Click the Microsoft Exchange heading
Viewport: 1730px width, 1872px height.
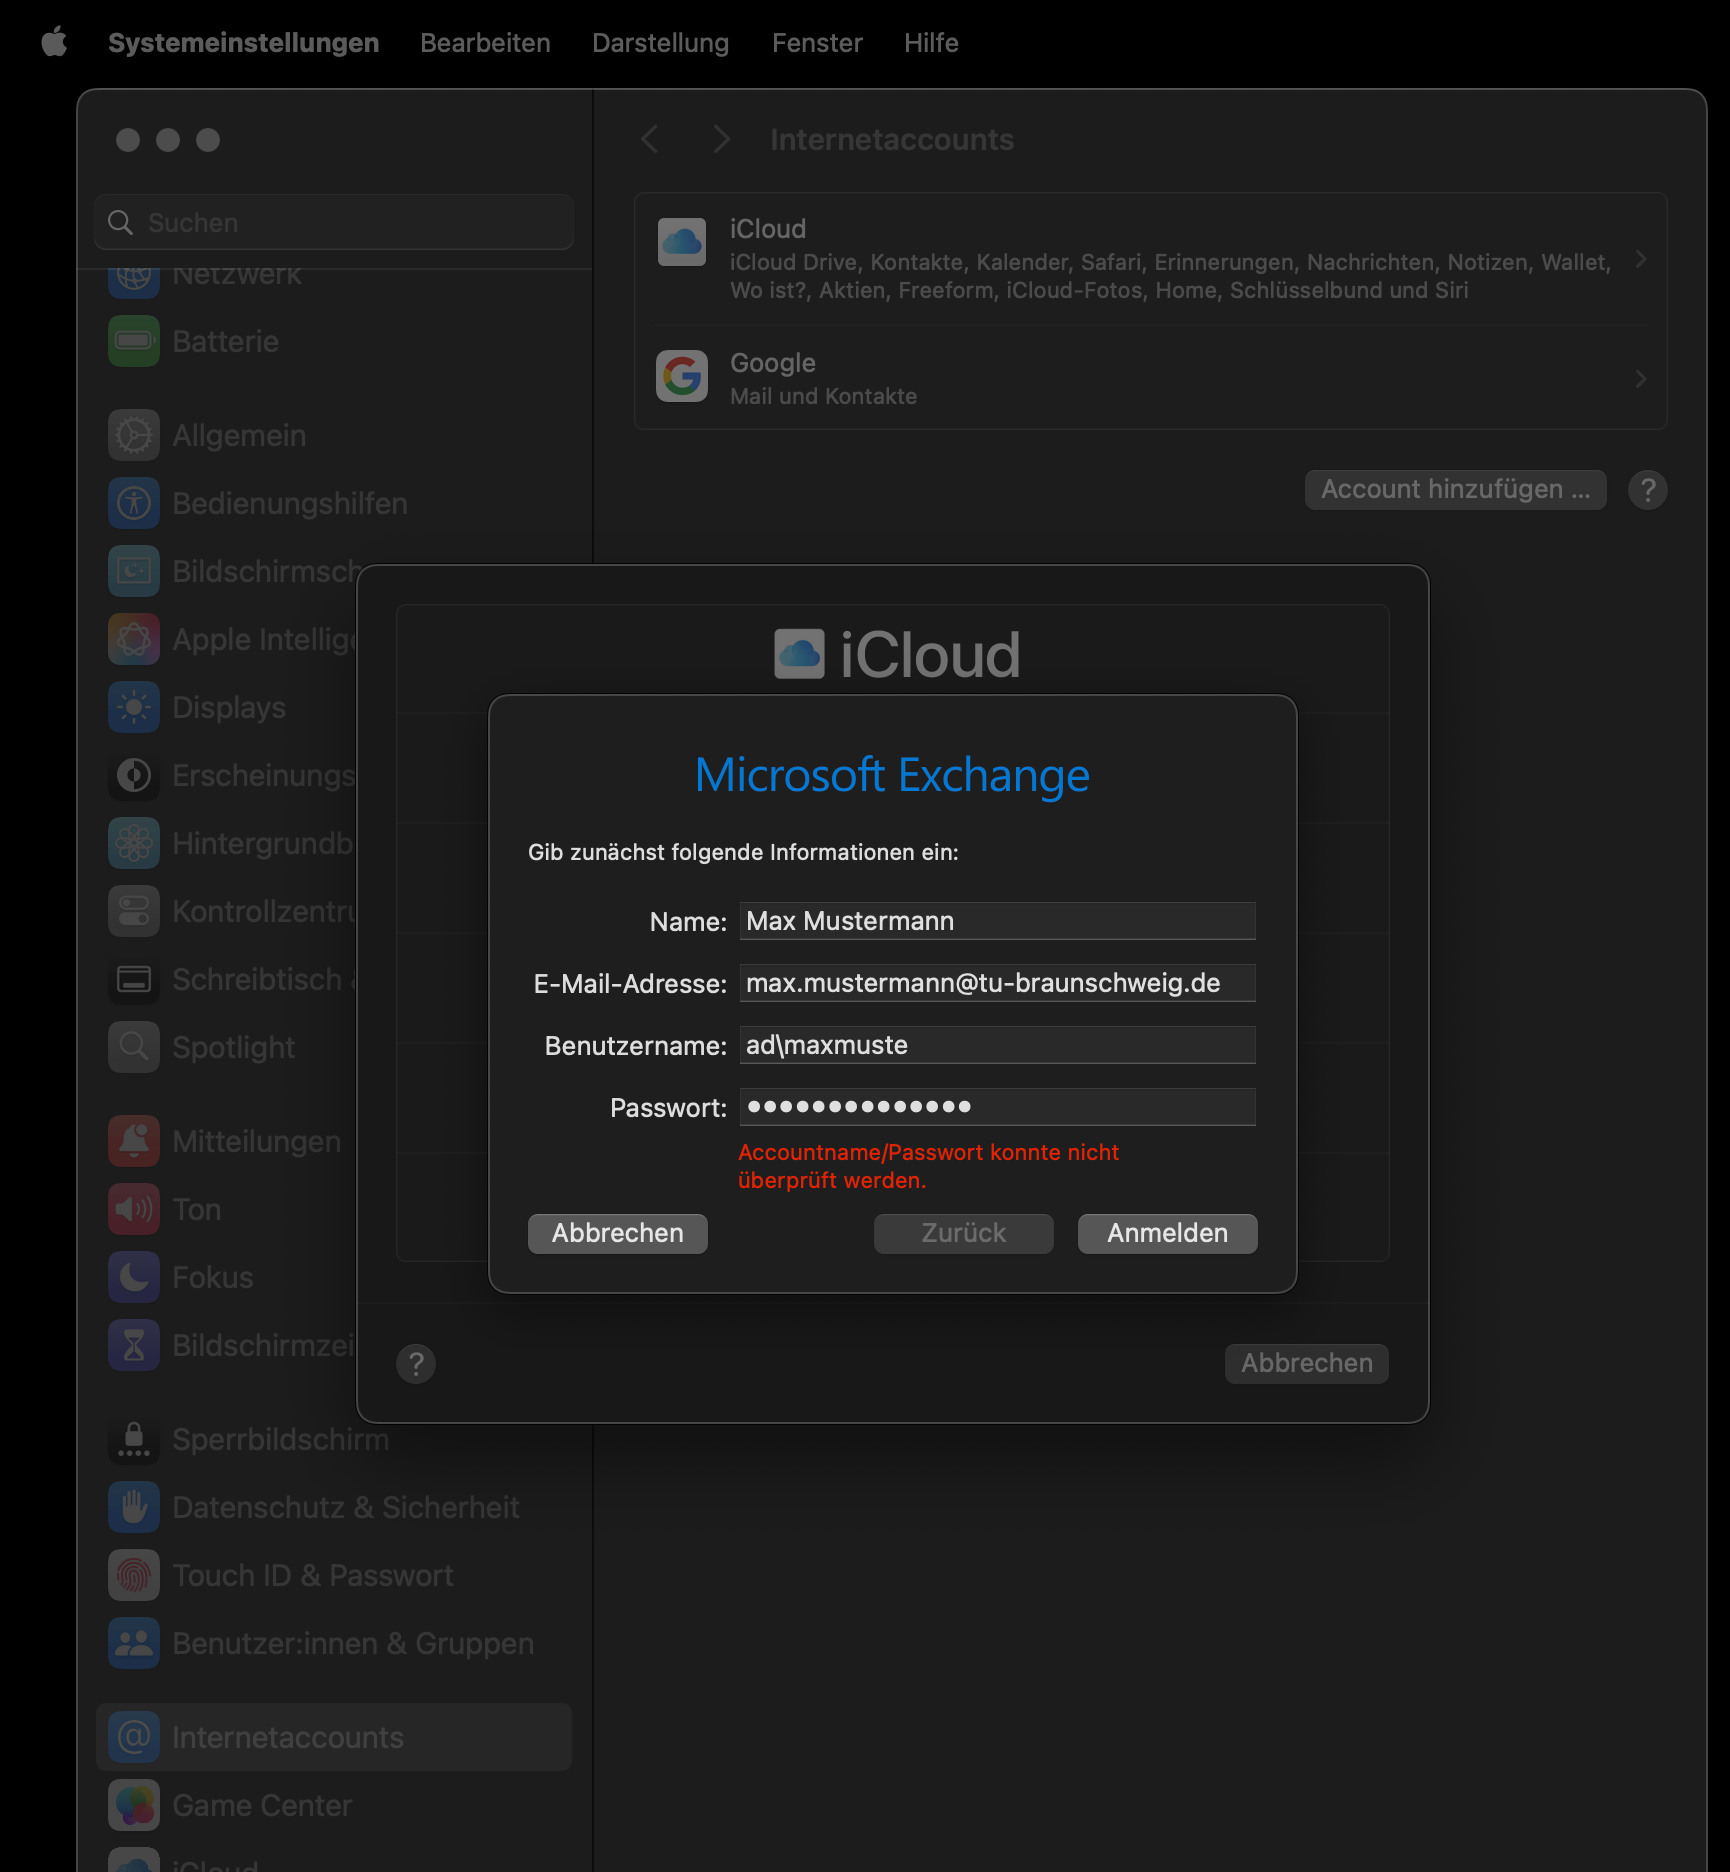tap(892, 775)
